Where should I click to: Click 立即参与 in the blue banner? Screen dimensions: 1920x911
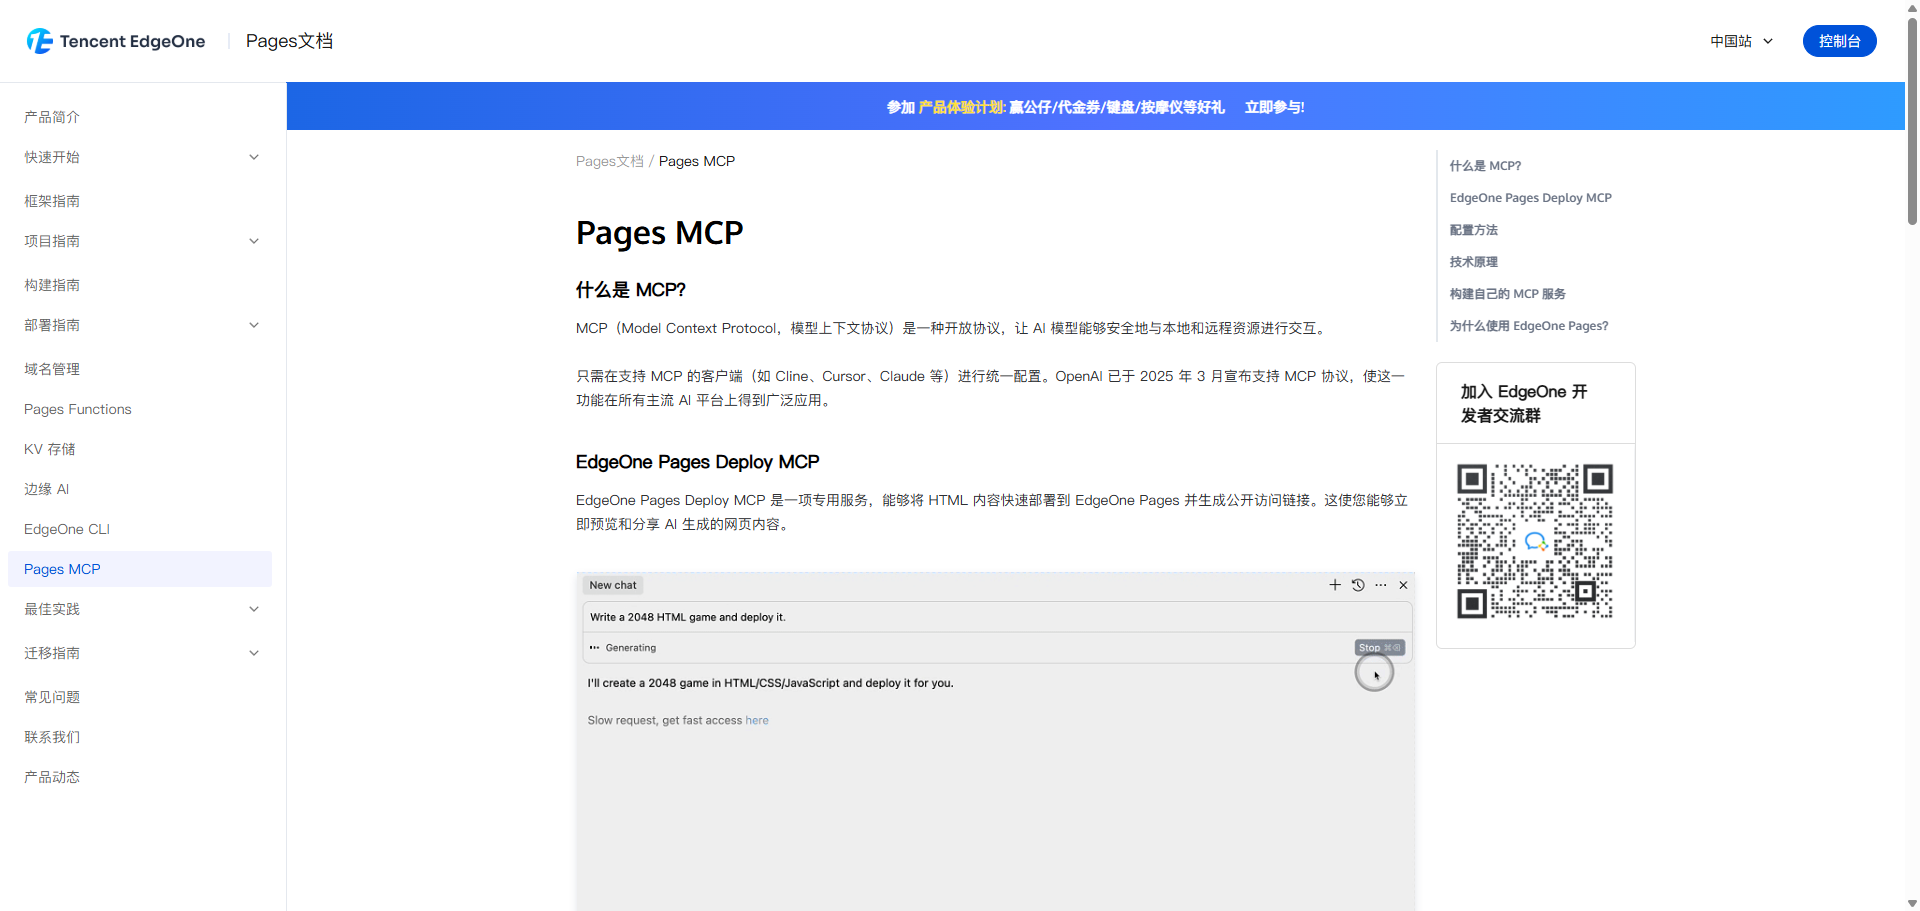pos(1274,107)
